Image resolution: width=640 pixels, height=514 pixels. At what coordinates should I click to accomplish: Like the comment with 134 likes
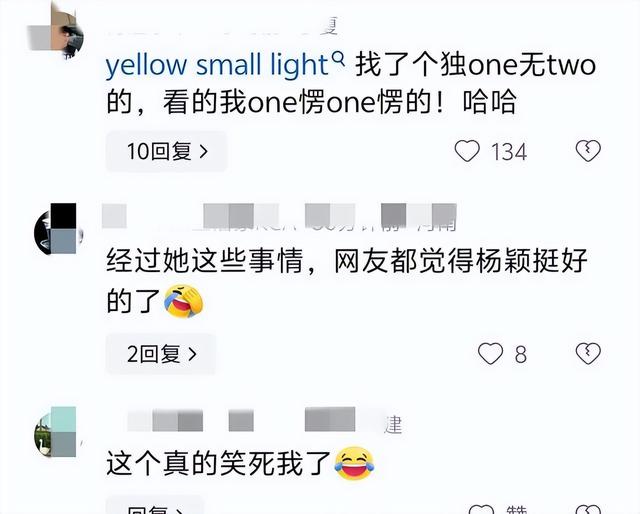point(467,151)
